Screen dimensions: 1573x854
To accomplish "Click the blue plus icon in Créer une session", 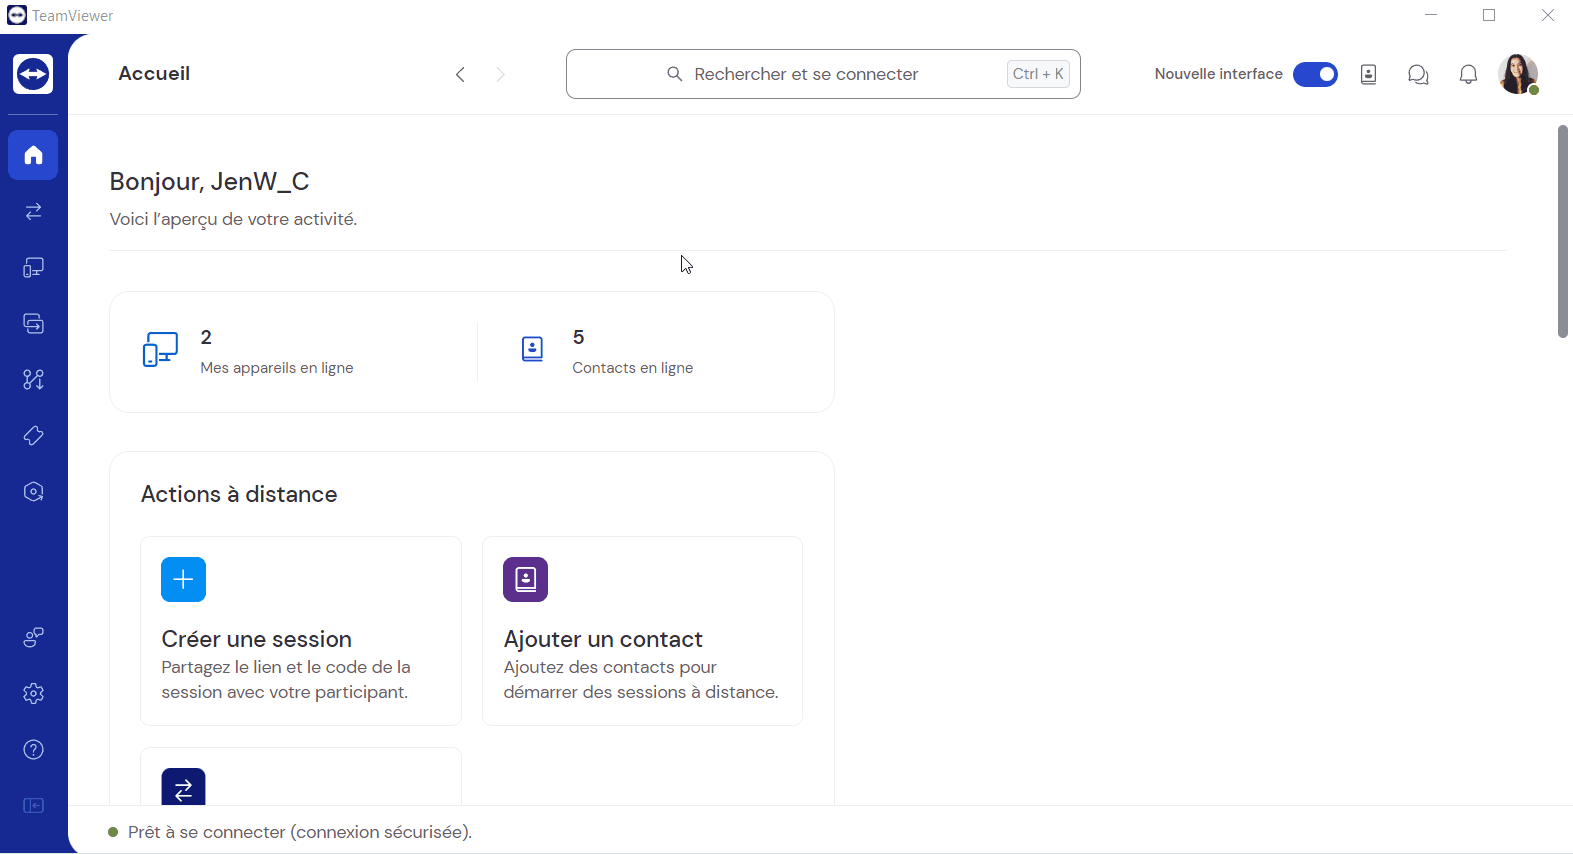I will pyautogui.click(x=183, y=579).
